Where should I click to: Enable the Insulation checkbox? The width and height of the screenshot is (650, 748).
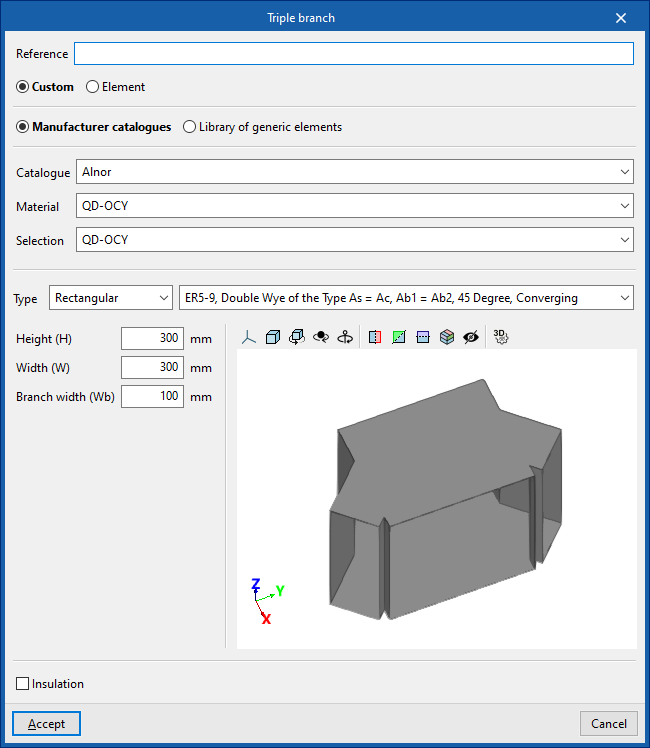point(22,684)
